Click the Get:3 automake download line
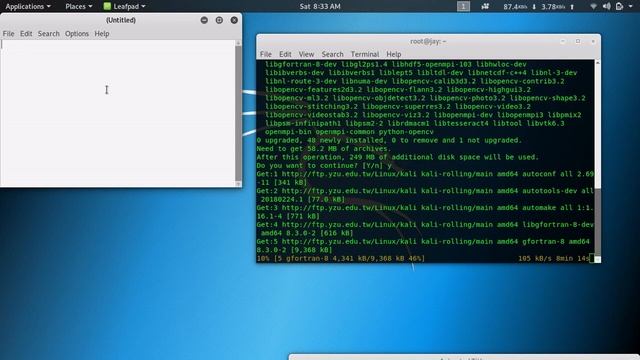 coord(425,212)
